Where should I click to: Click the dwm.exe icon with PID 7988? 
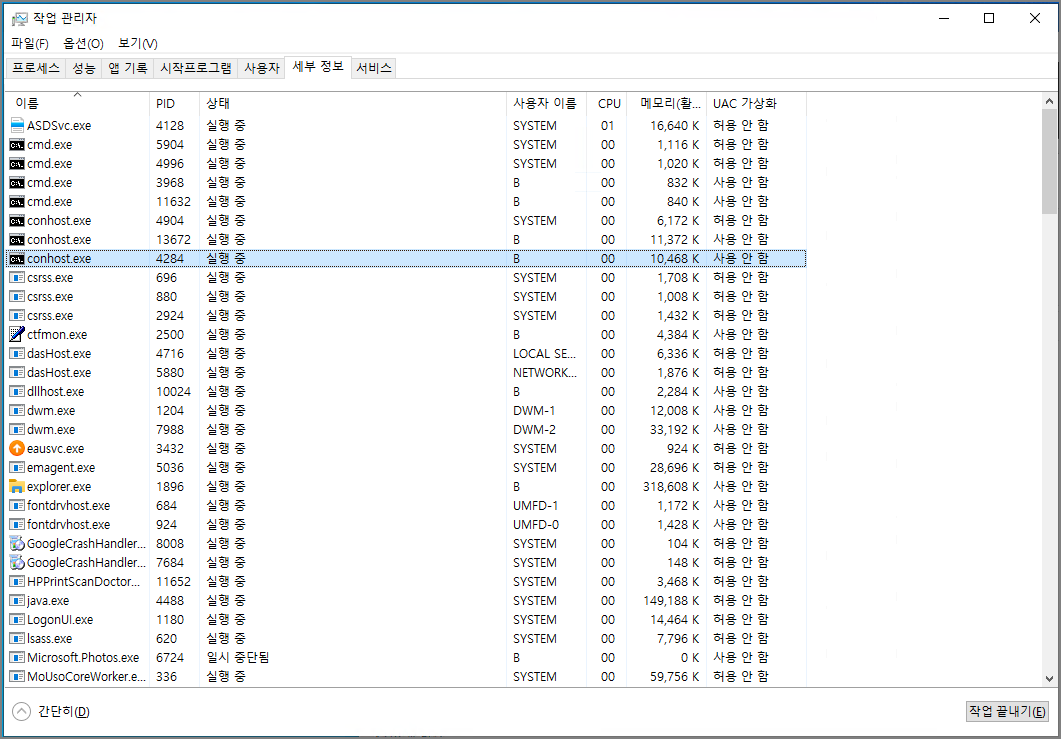[x=17, y=429]
